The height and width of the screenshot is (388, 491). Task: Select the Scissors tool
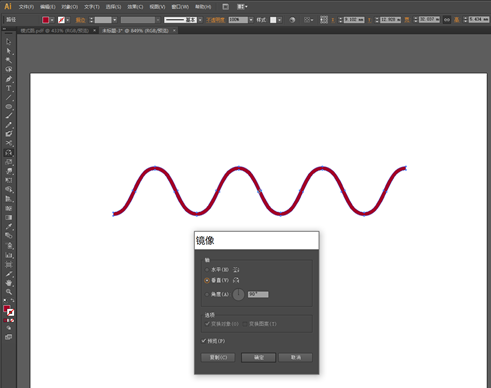pos(9,143)
